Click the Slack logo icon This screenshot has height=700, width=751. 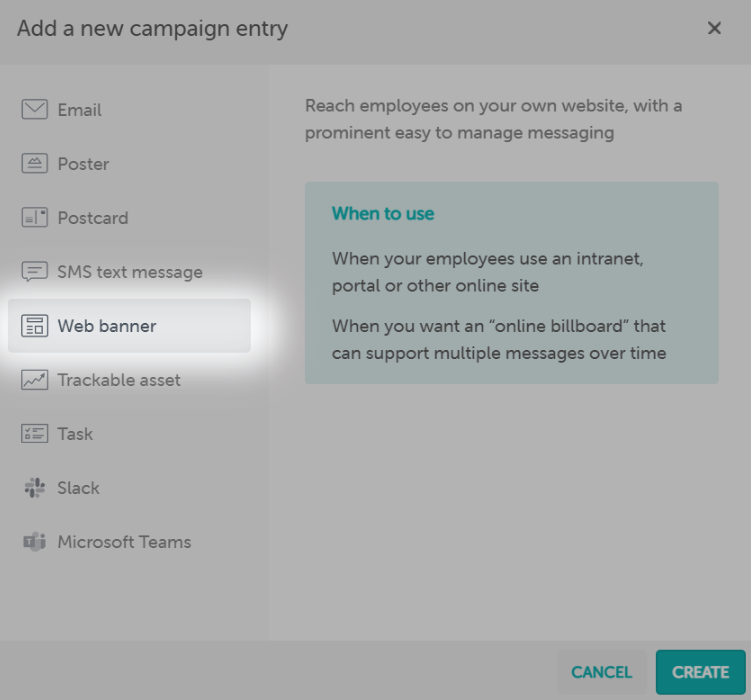point(35,488)
